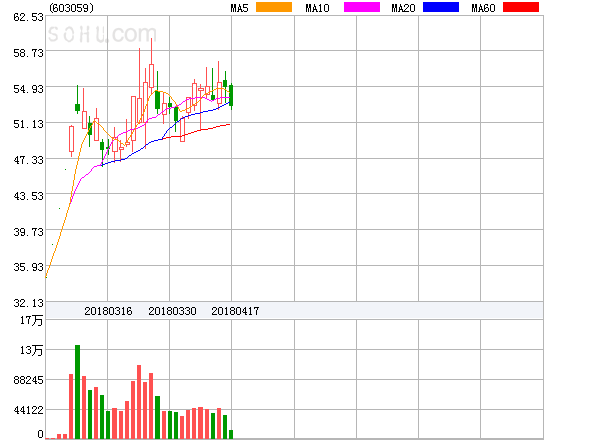
Task: Click the 20180417 date label
Action: tap(235, 311)
